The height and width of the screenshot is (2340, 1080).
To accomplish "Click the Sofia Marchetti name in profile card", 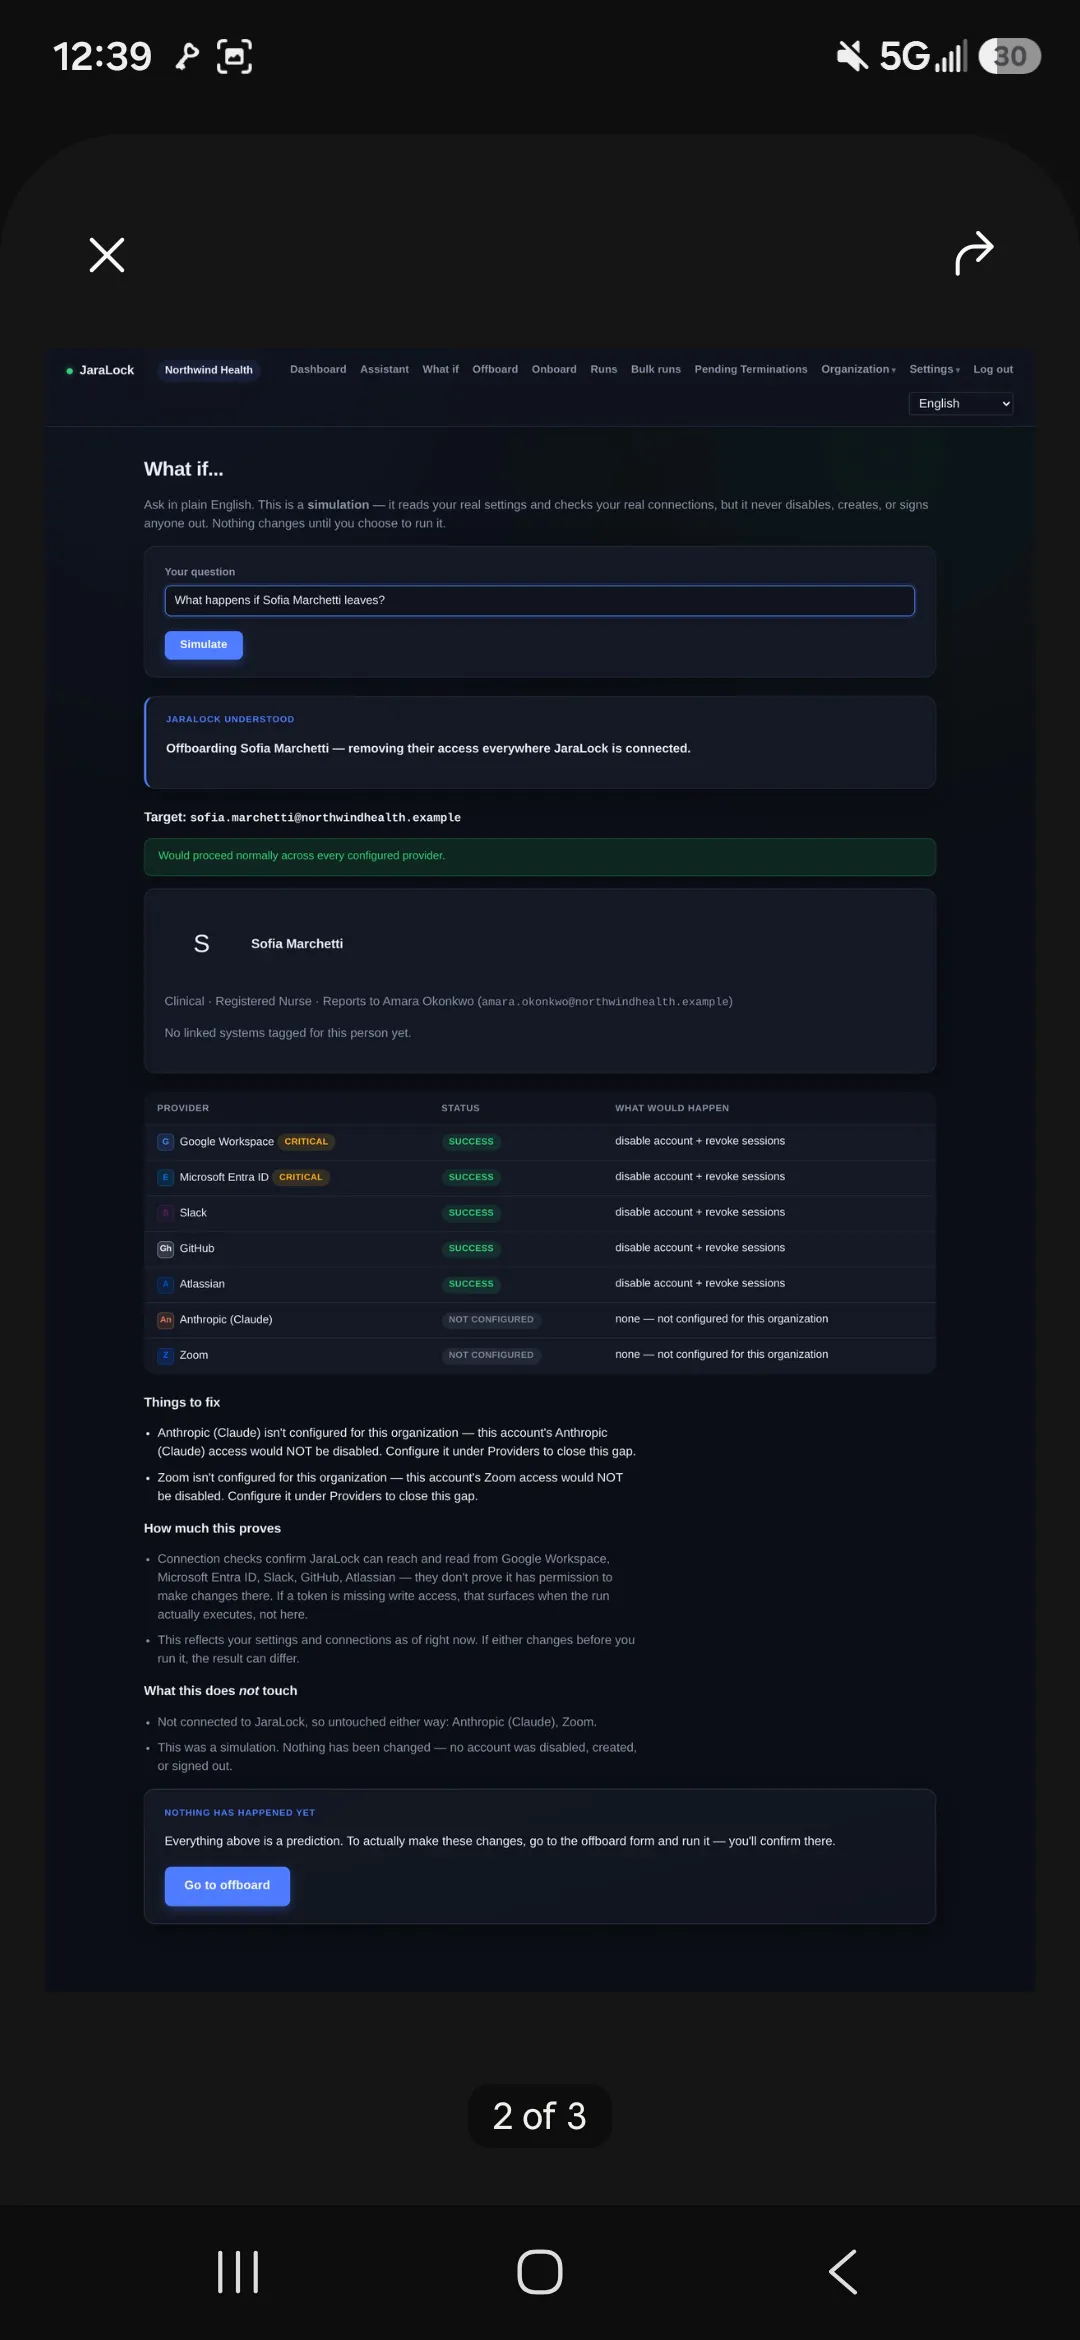I will (297, 944).
